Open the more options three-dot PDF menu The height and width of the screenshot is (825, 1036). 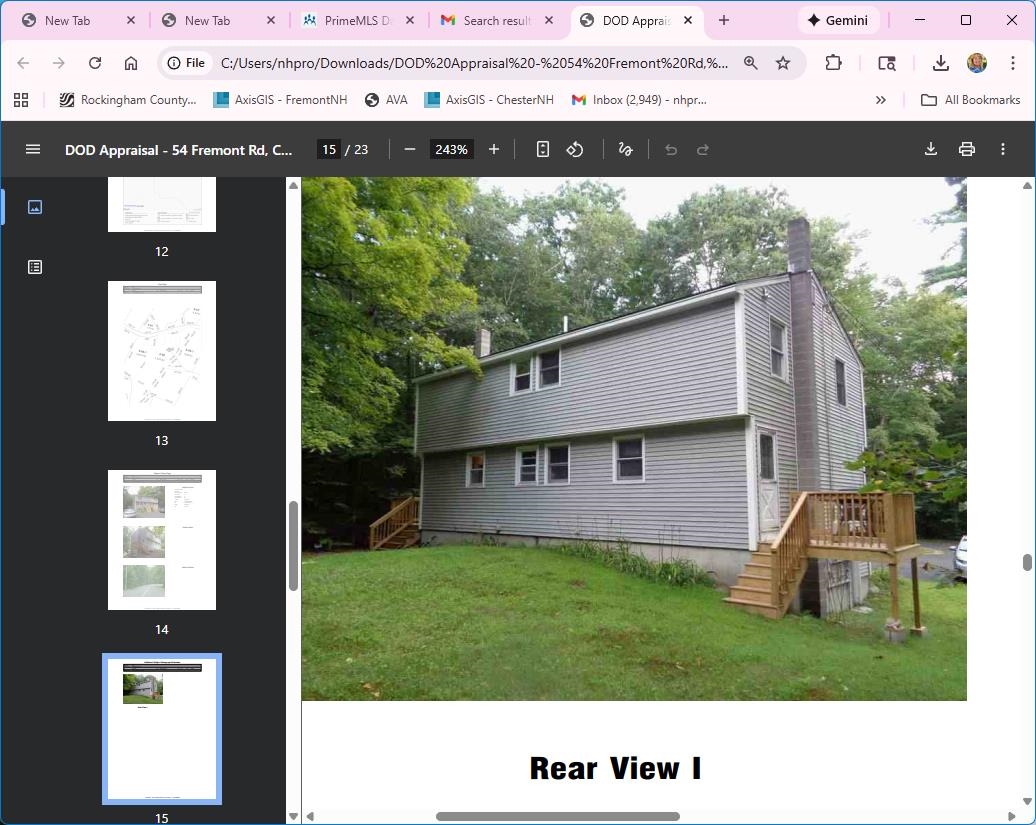coord(1003,149)
